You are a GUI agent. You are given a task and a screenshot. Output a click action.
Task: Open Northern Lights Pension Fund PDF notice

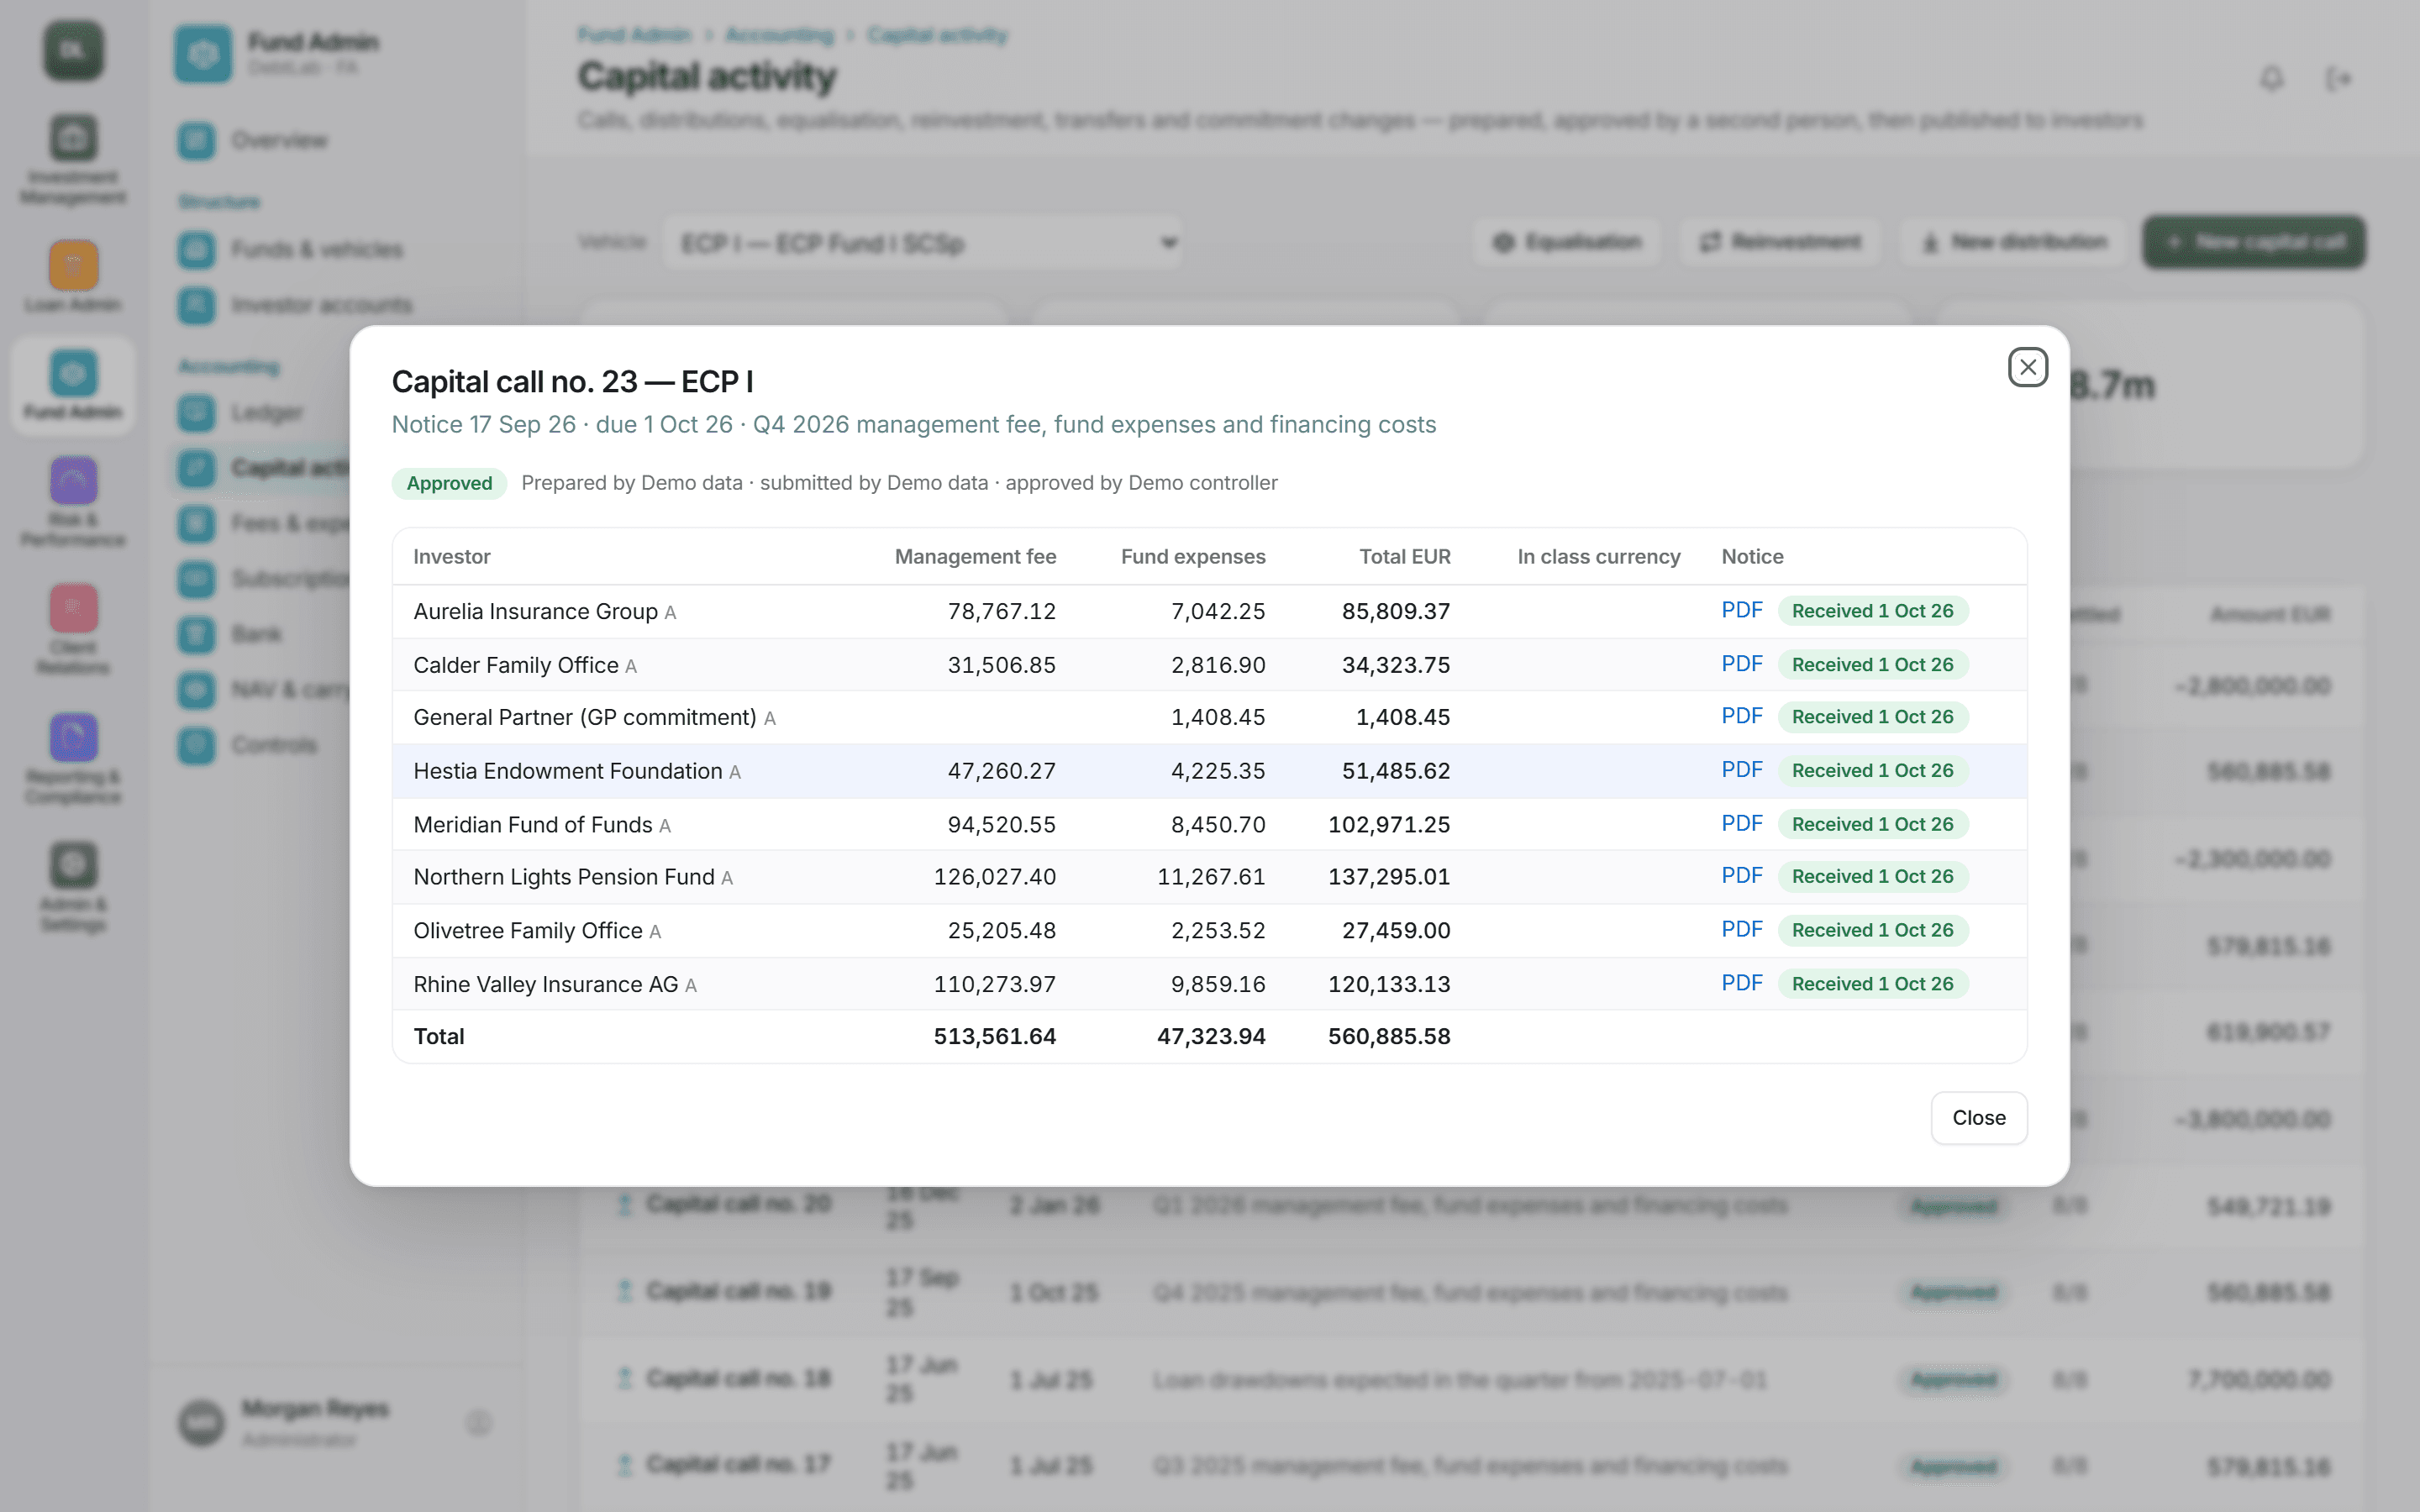tap(1741, 876)
